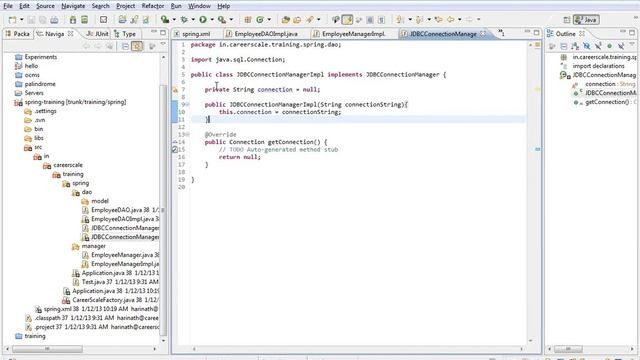Click Collapse All in the Navigator toolbar
This screenshot has height=360, width=640.
[x=125, y=46]
